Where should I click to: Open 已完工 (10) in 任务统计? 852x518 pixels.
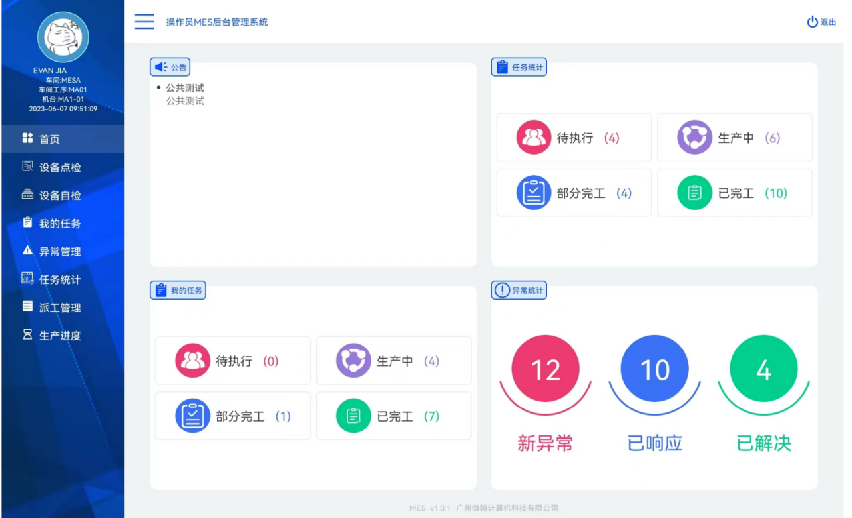click(x=735, y=193)
